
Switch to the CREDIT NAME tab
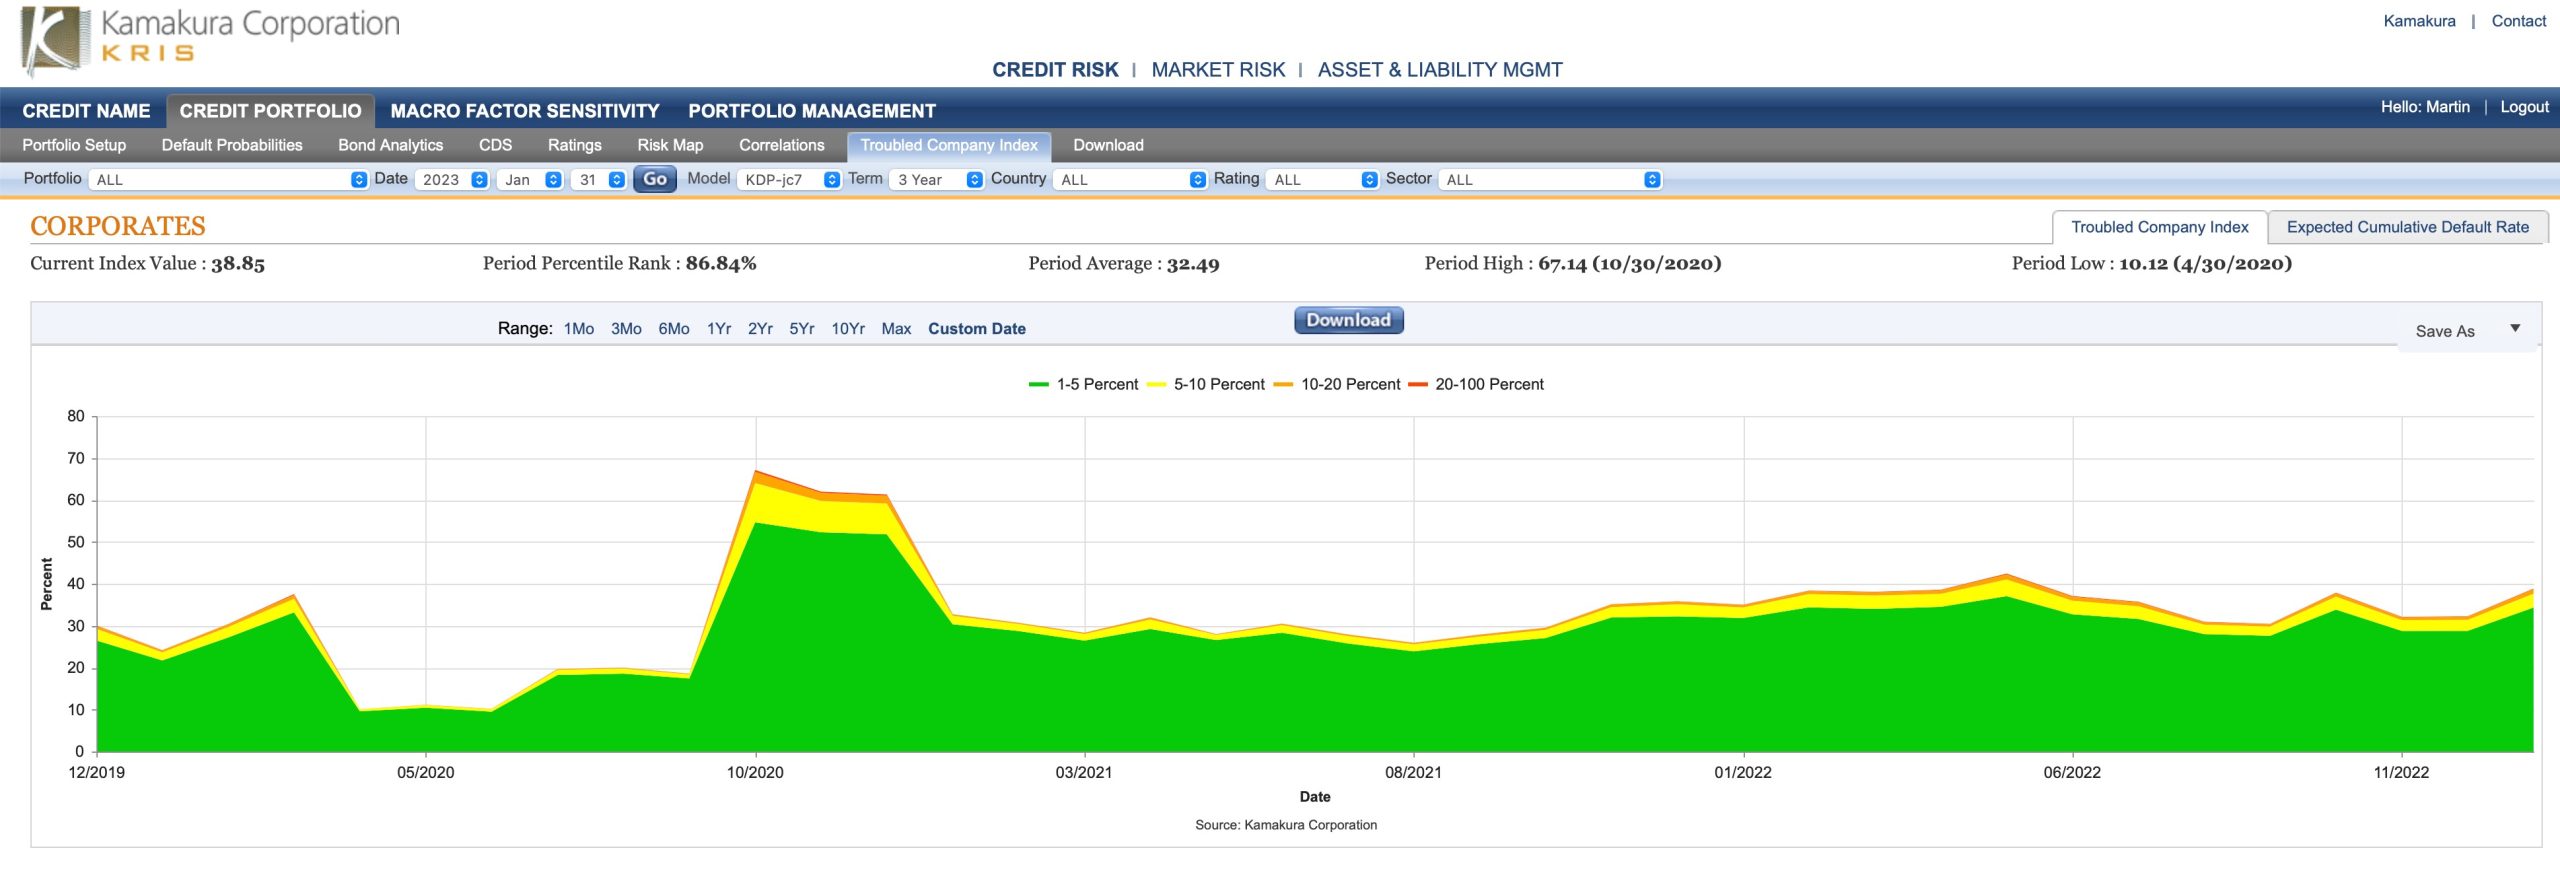click(x=86, y=111)
